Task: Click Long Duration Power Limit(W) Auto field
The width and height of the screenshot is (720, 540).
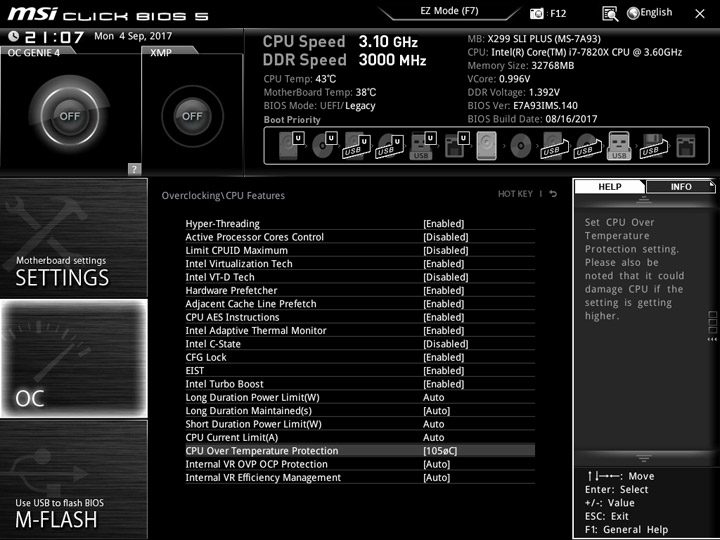Action: pos(433,397)
